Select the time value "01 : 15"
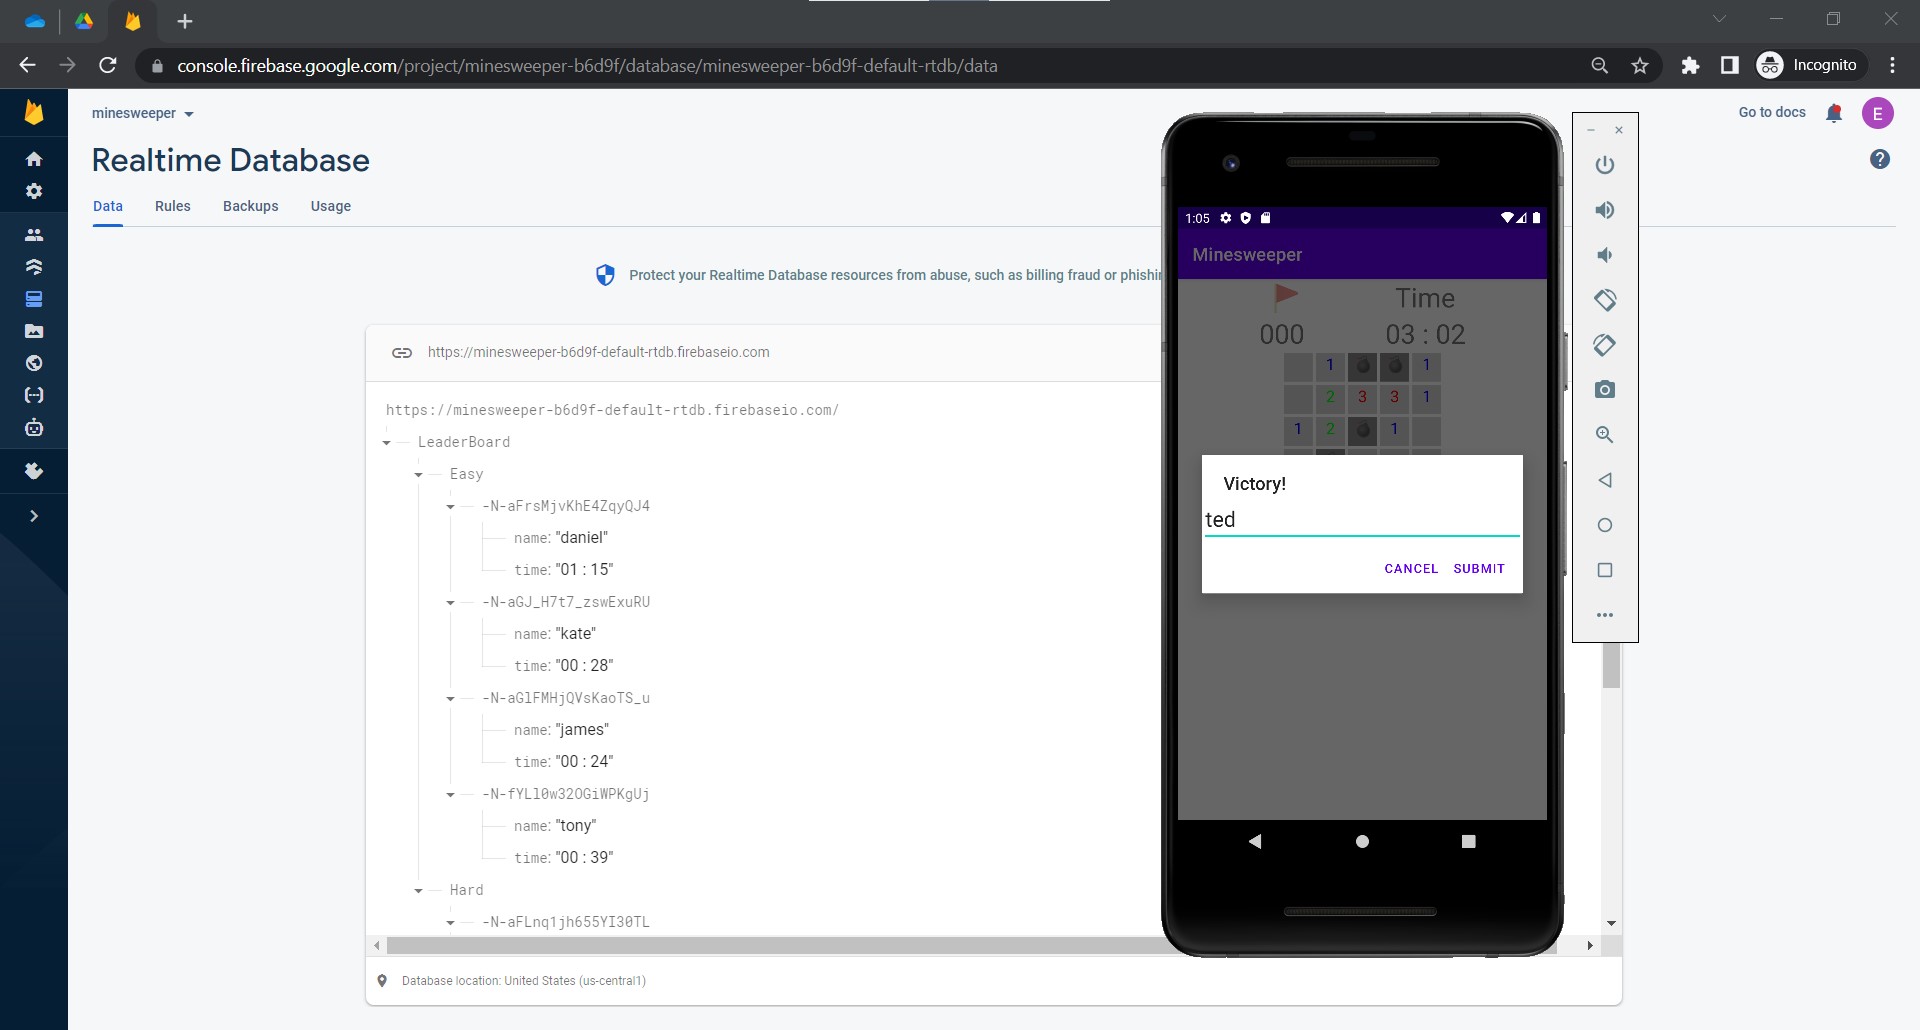Screen dimensions: 1920x1030 (585, 570)
